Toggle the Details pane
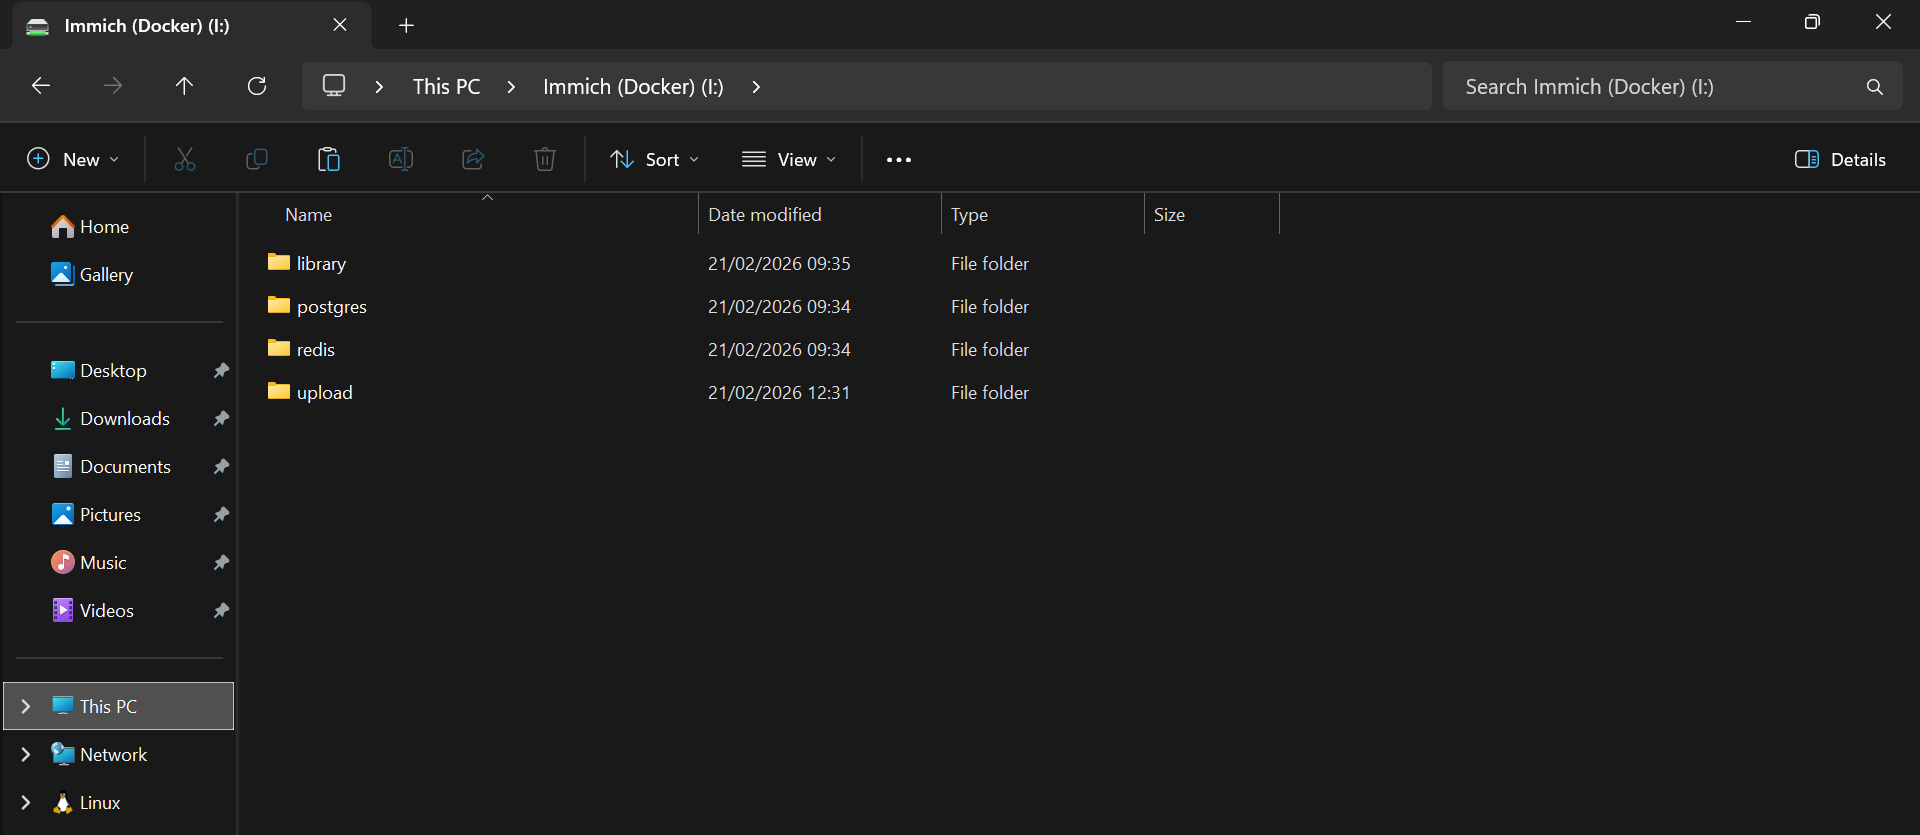The image size is (1920, 835). click(x=1840, y=159)
